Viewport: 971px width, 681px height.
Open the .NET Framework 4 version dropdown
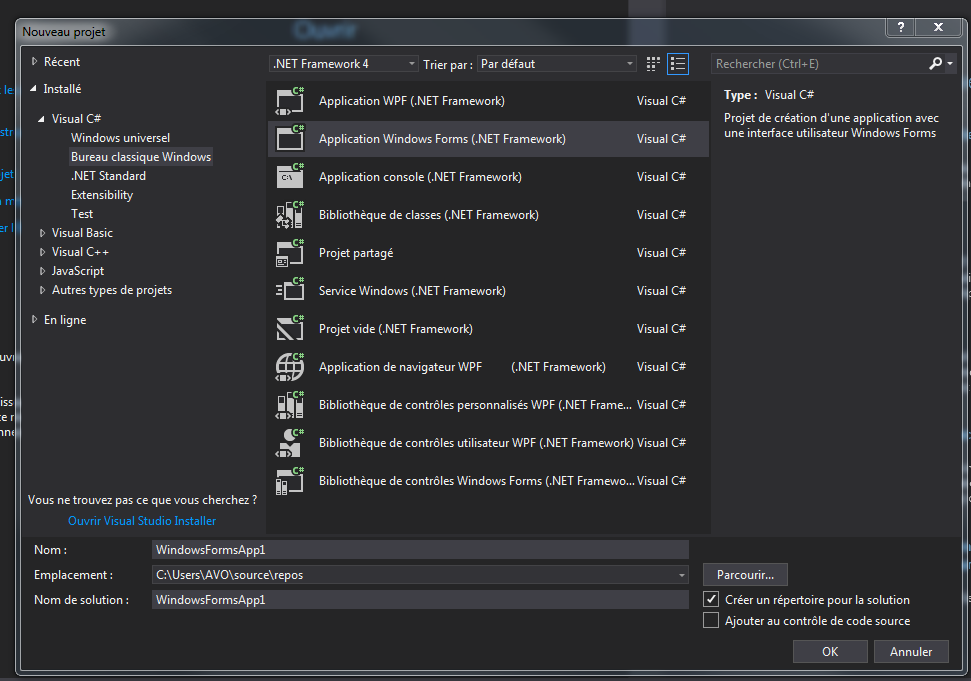[344, 64]
